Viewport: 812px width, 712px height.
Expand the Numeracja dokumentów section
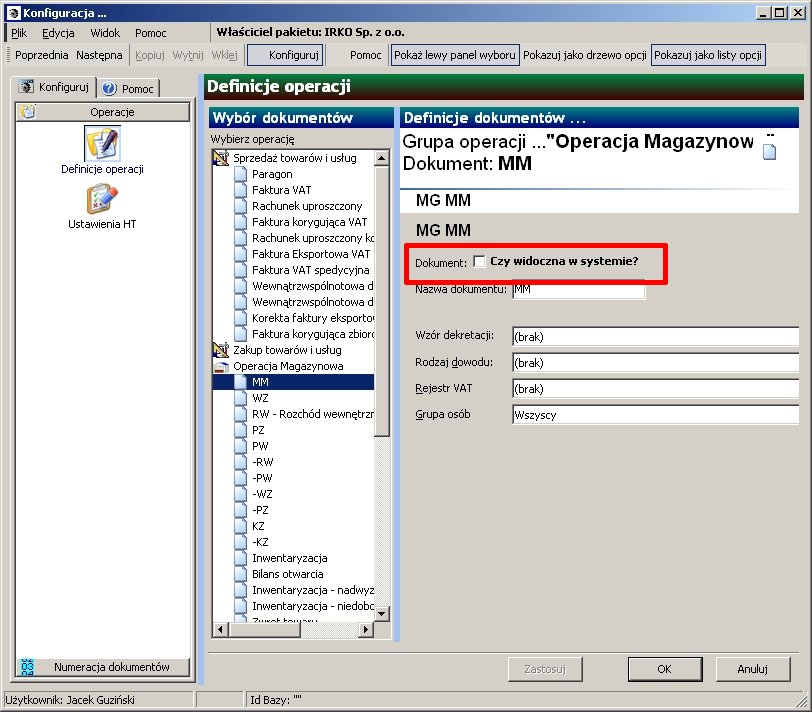[103, 667]
